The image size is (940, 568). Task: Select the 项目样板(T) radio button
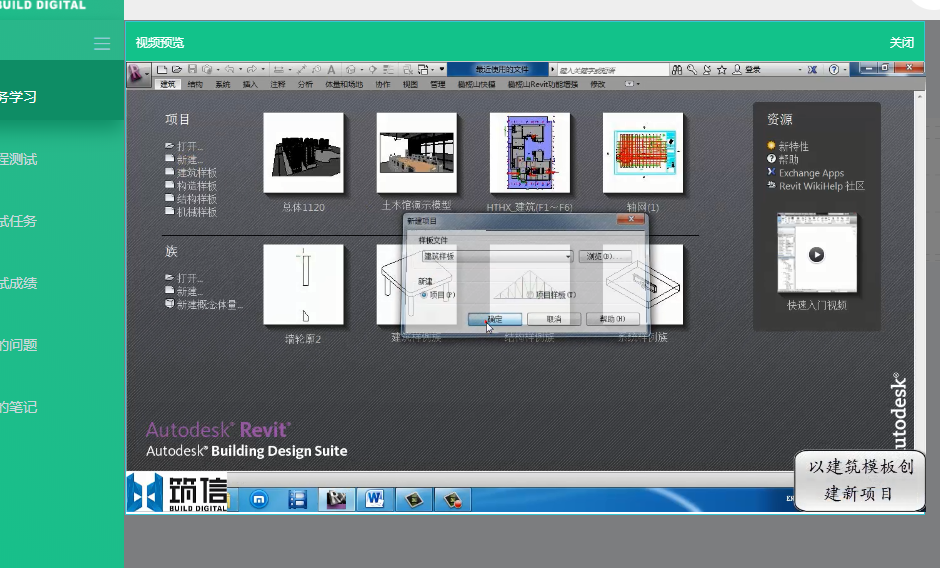(x=530, y=295)
